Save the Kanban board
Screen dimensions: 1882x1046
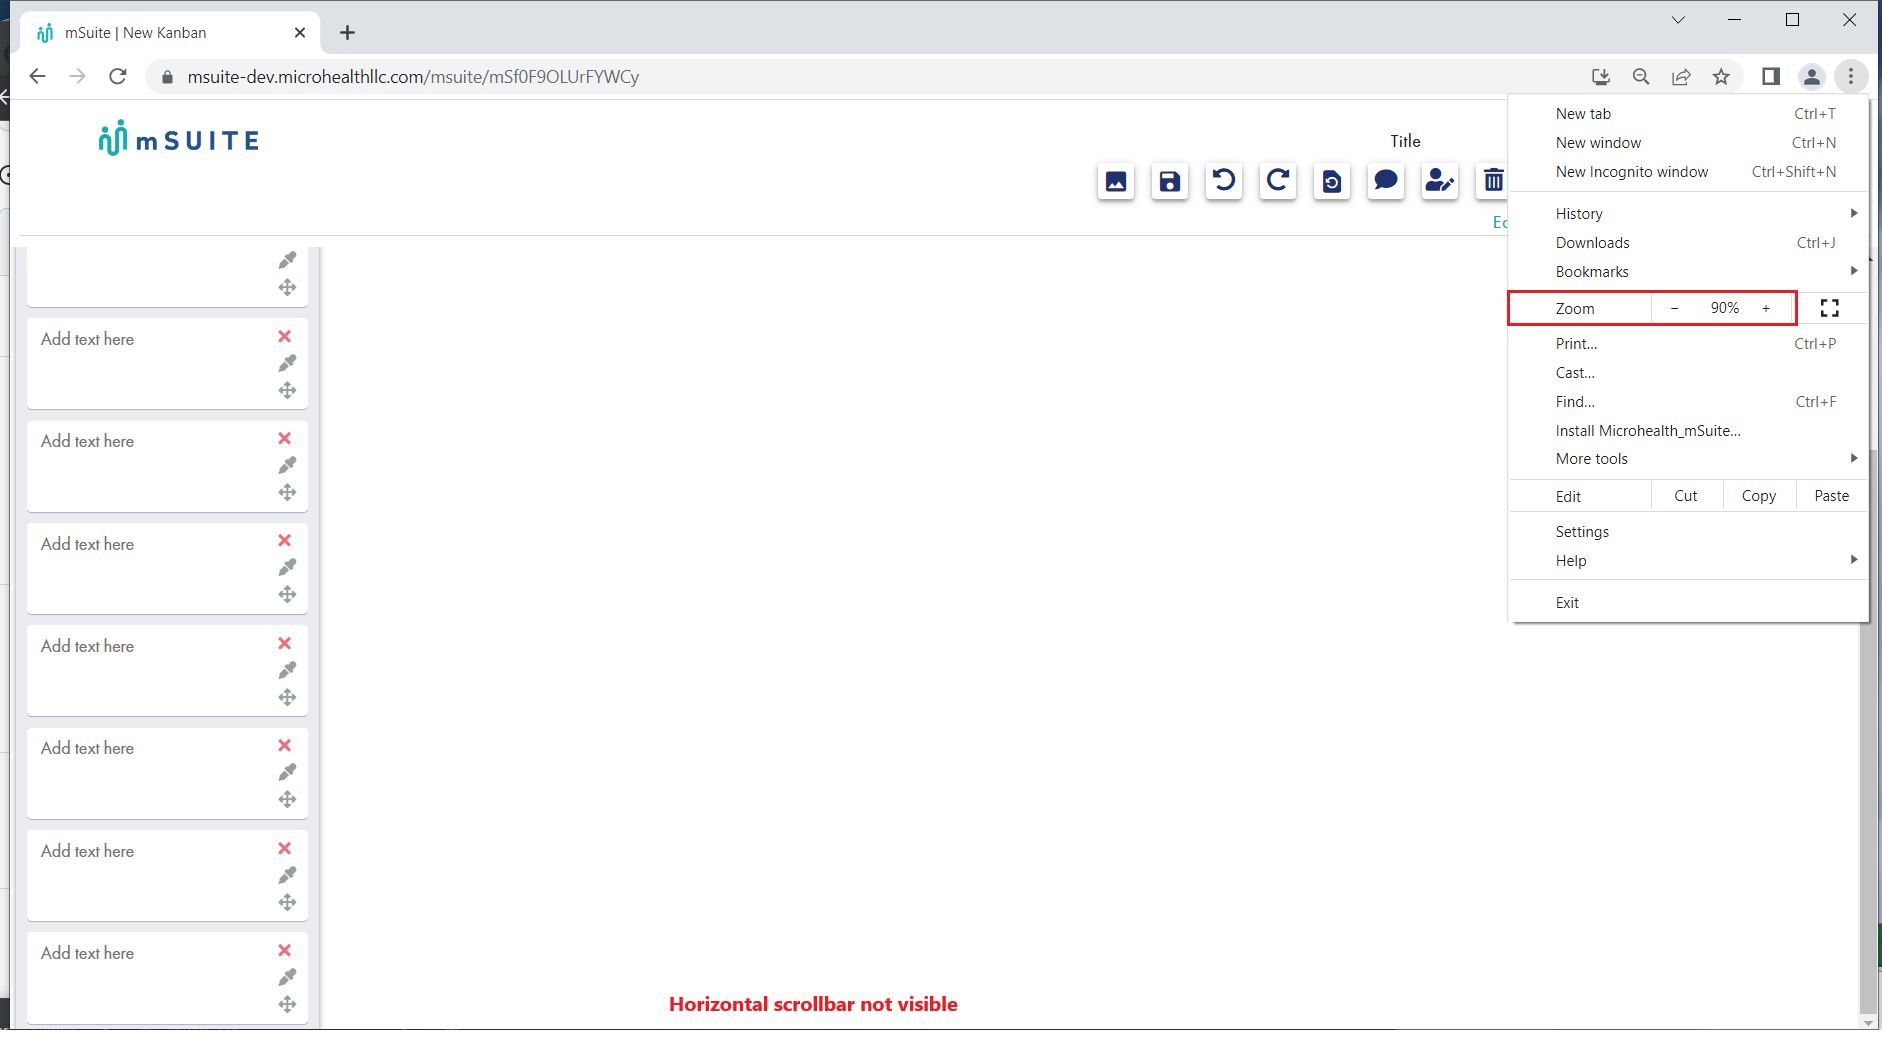pyautogui.click(x=1170, y=181)
